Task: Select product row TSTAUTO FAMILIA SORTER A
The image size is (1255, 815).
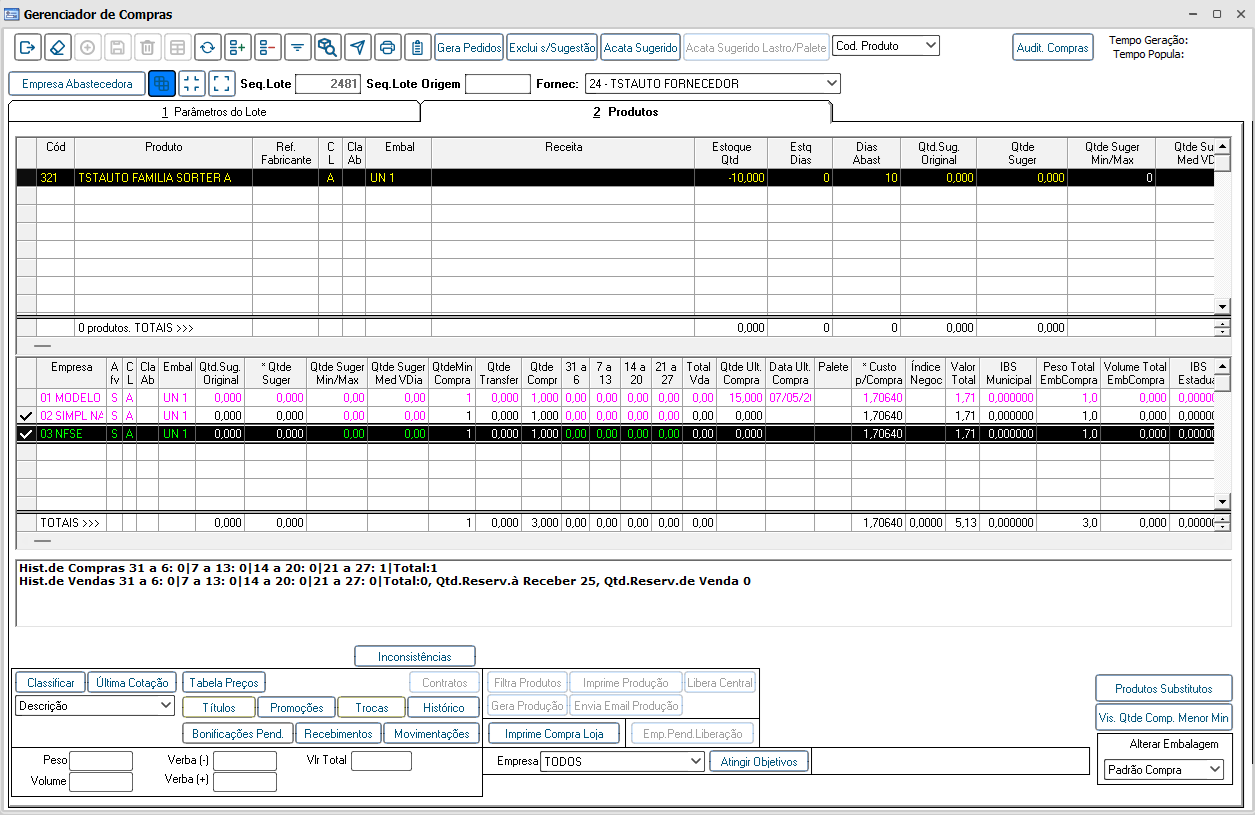Action: [x=615, y=177]
